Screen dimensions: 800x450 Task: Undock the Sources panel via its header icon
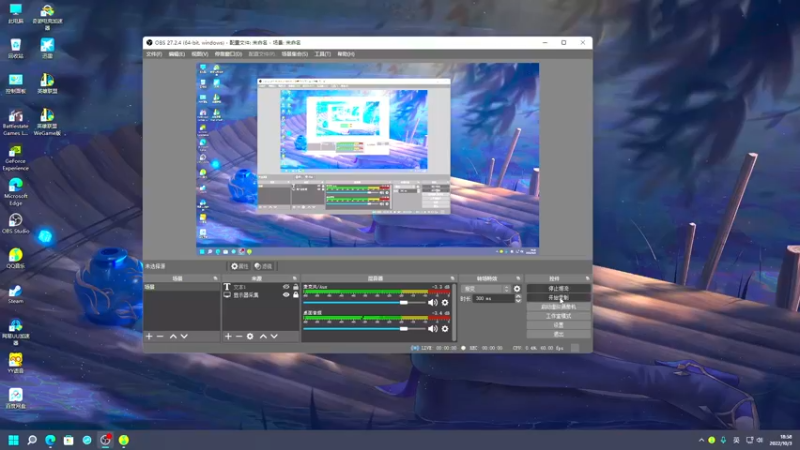pos(295,279)
